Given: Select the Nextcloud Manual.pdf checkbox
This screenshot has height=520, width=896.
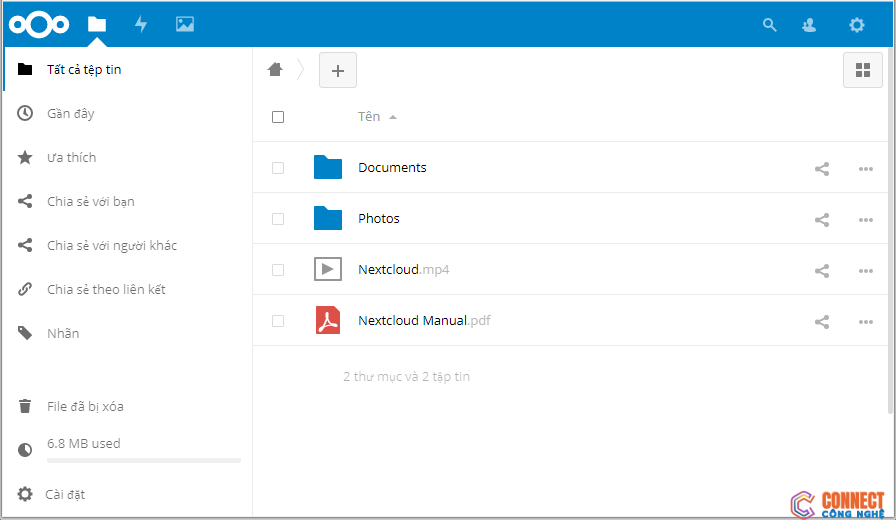Looking at the screenshot, I should click(x=278, y=321).
